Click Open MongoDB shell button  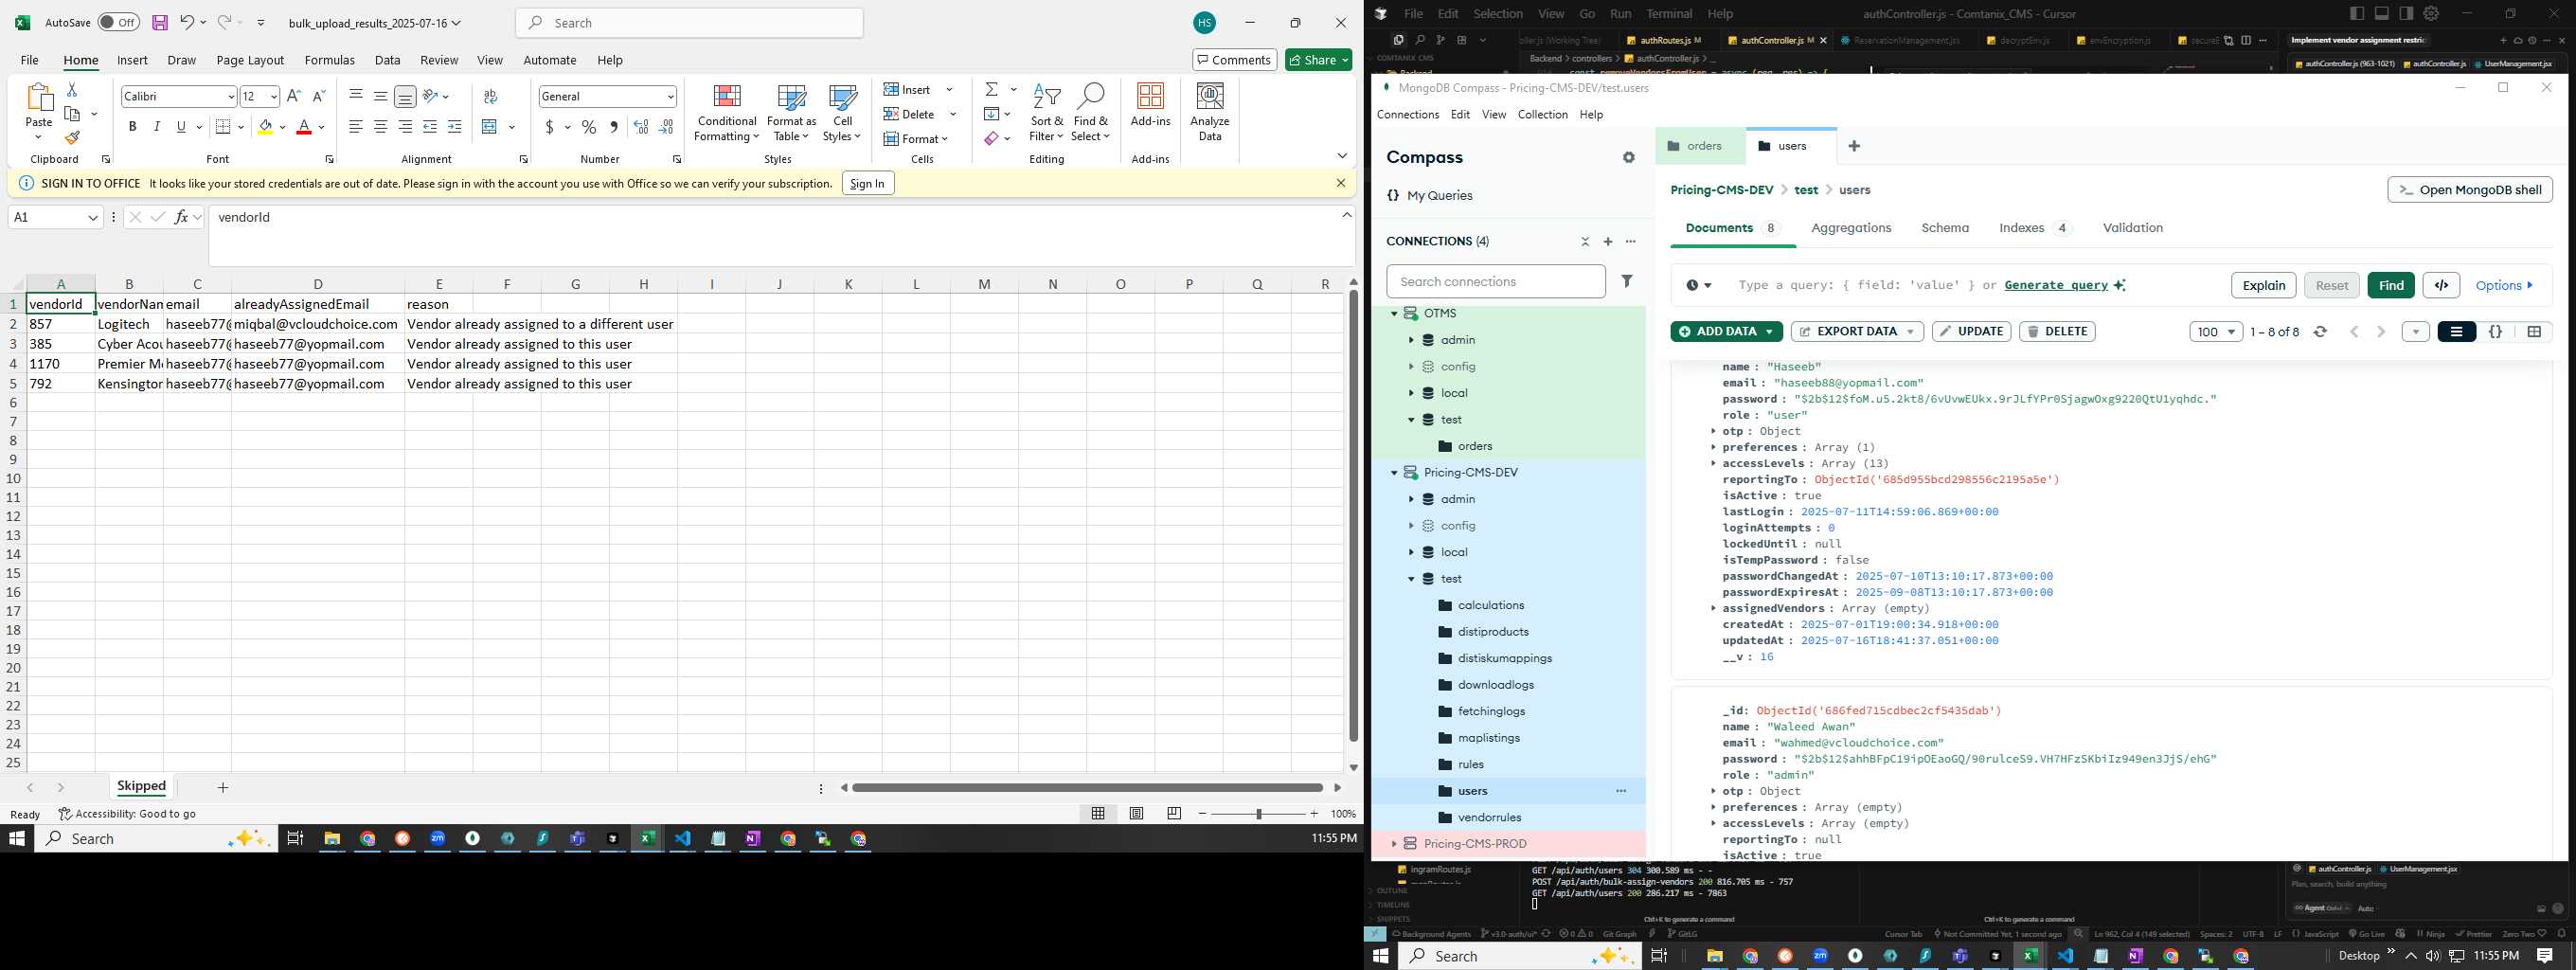(2469, 190)
